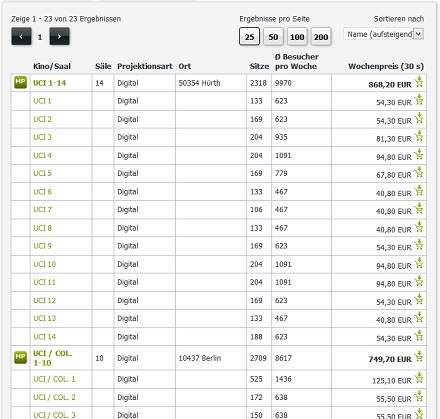Click cart icon for UCI 14
The width and height of the screenshot is (440, 419).
click(419, 336)
